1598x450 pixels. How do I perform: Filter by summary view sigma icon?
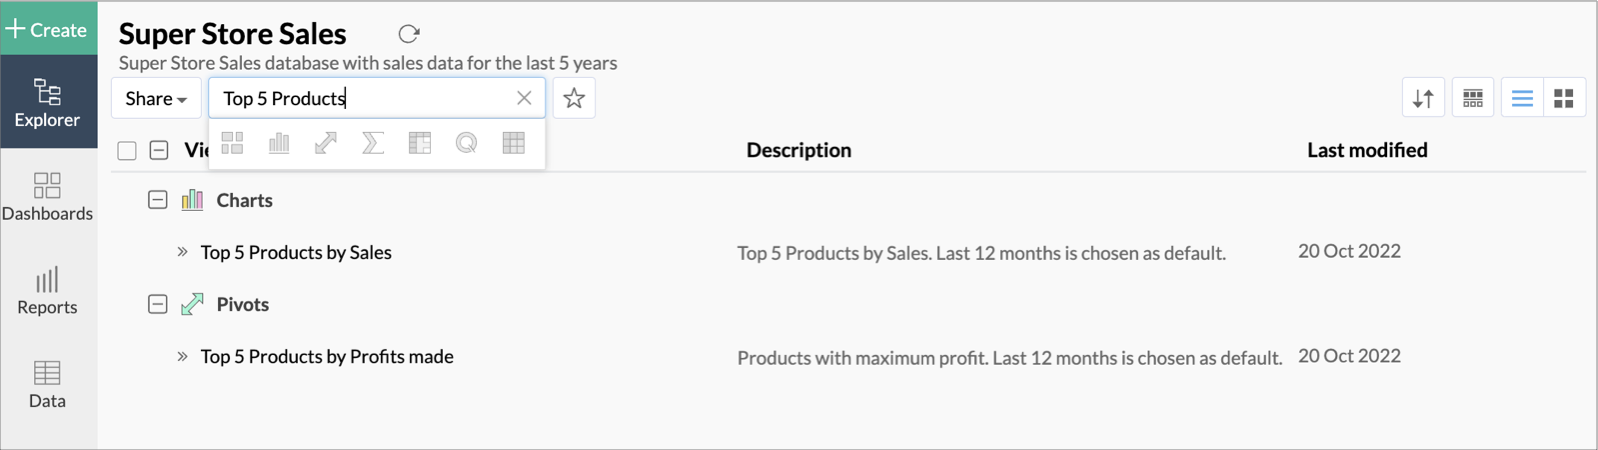pyautogui.click(x=373, y=143)
